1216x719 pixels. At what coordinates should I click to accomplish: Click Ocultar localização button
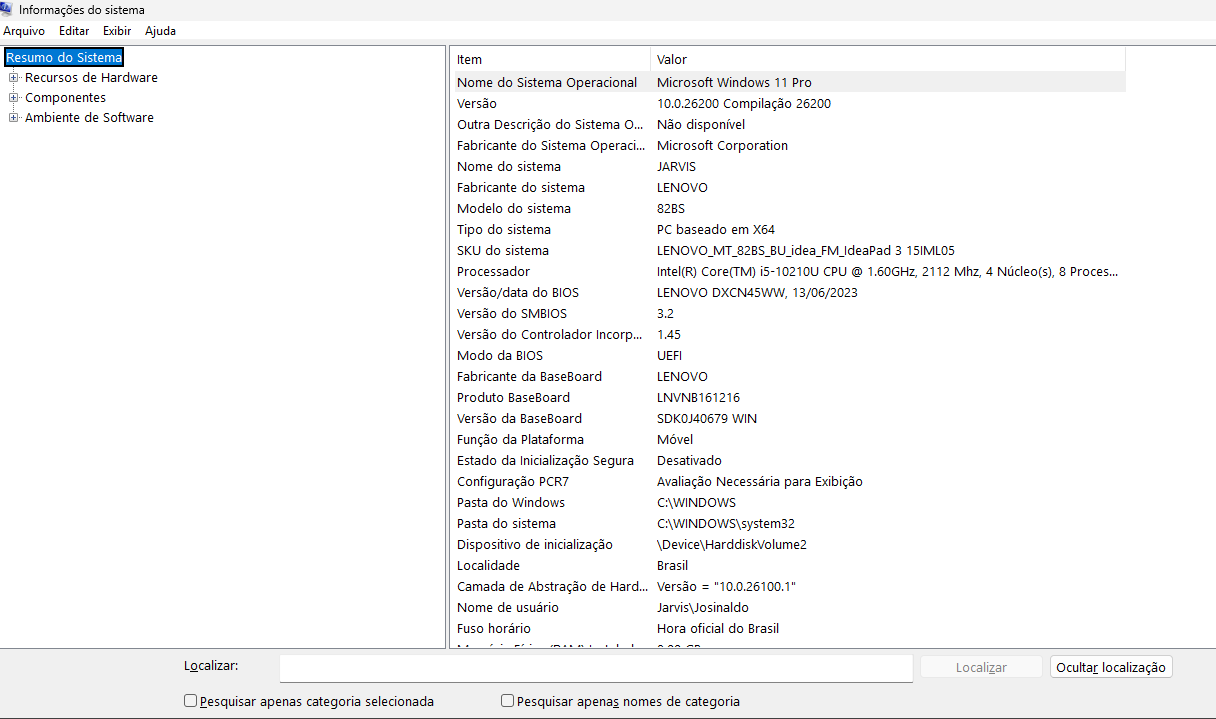click(1111, 667)
